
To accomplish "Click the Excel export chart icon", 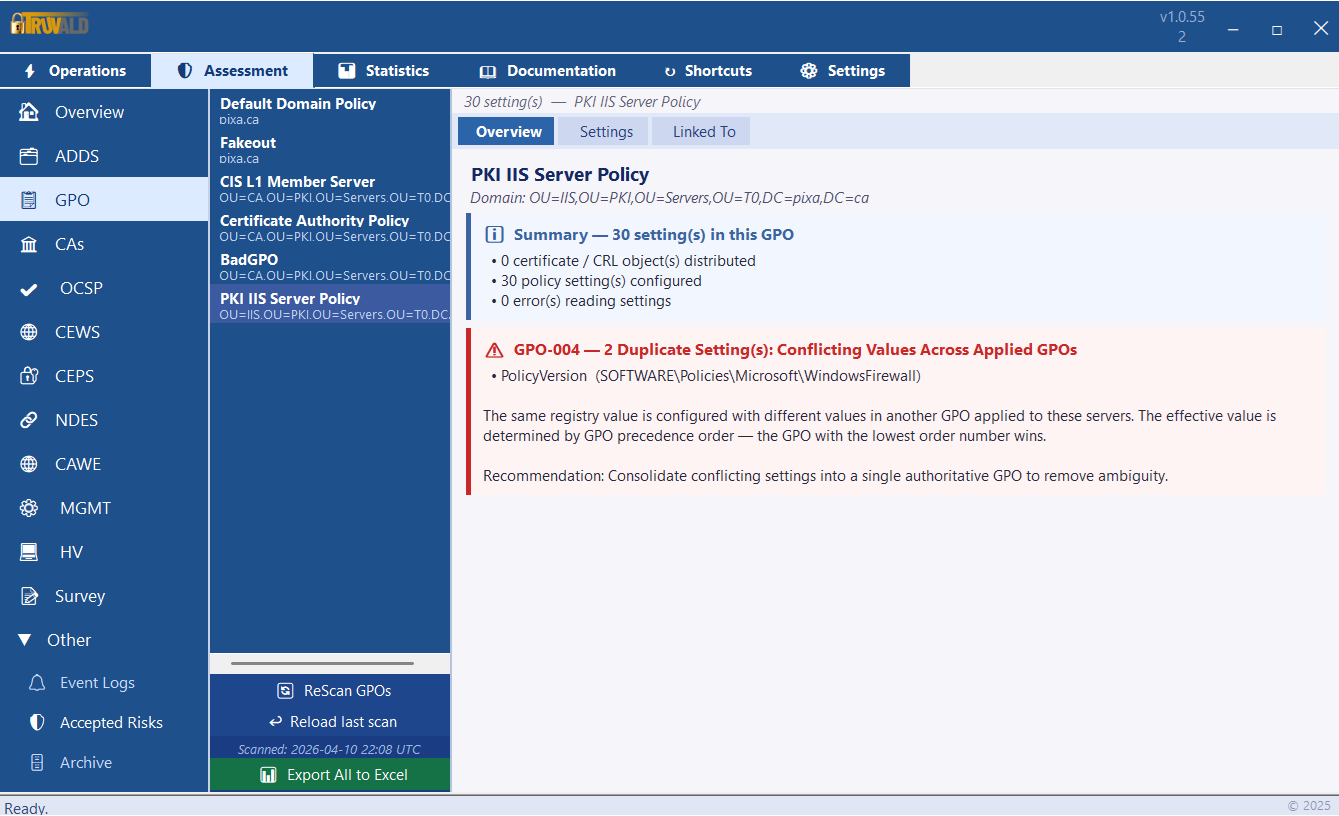I will point(268,775).
